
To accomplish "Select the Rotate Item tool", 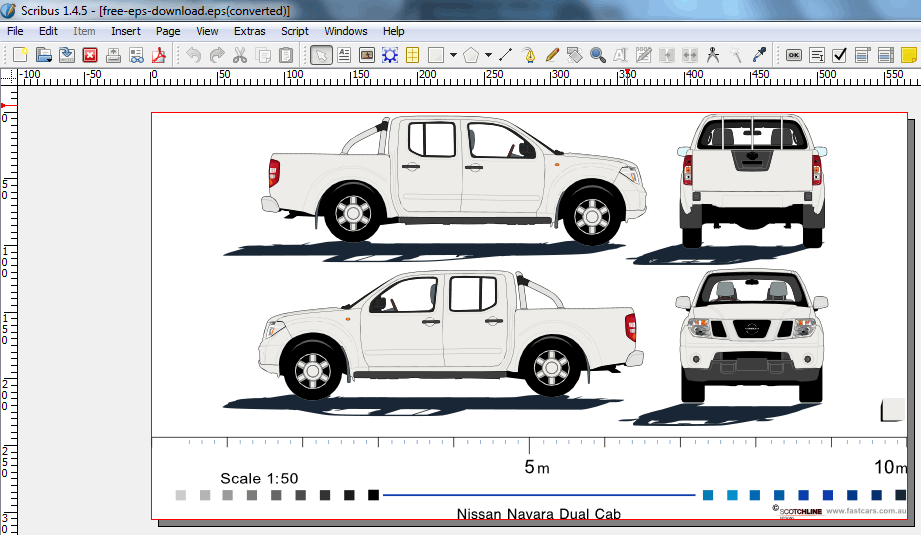I will point(574,55).
